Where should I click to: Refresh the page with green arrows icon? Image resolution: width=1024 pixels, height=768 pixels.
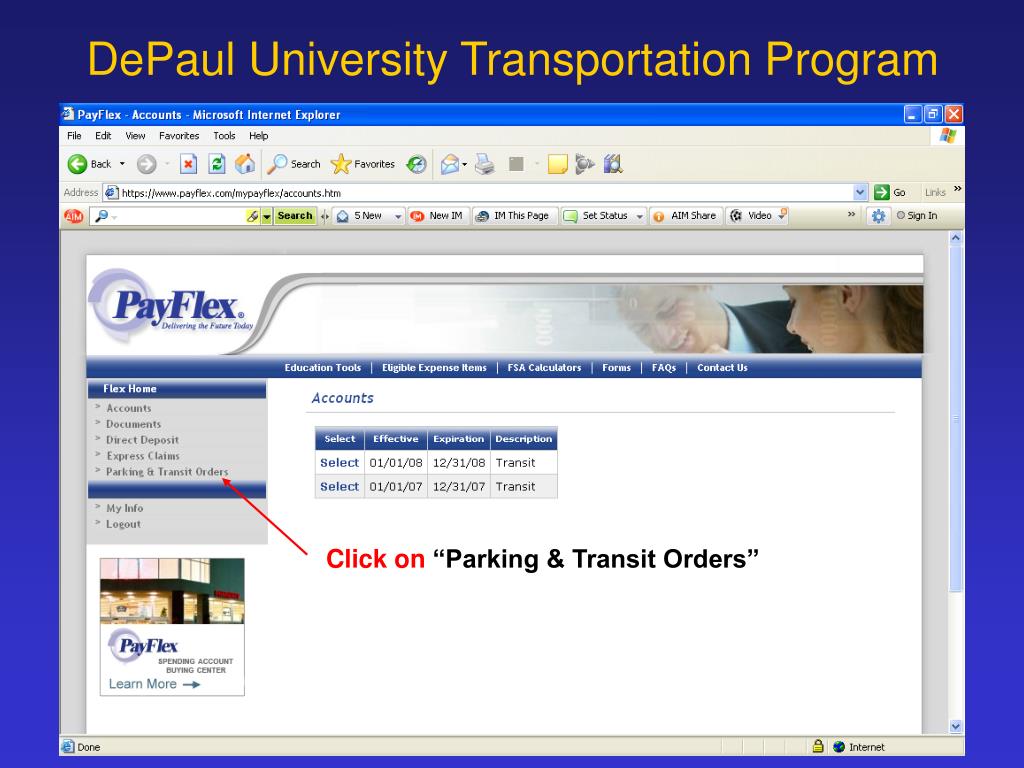(x=217, y=164)
